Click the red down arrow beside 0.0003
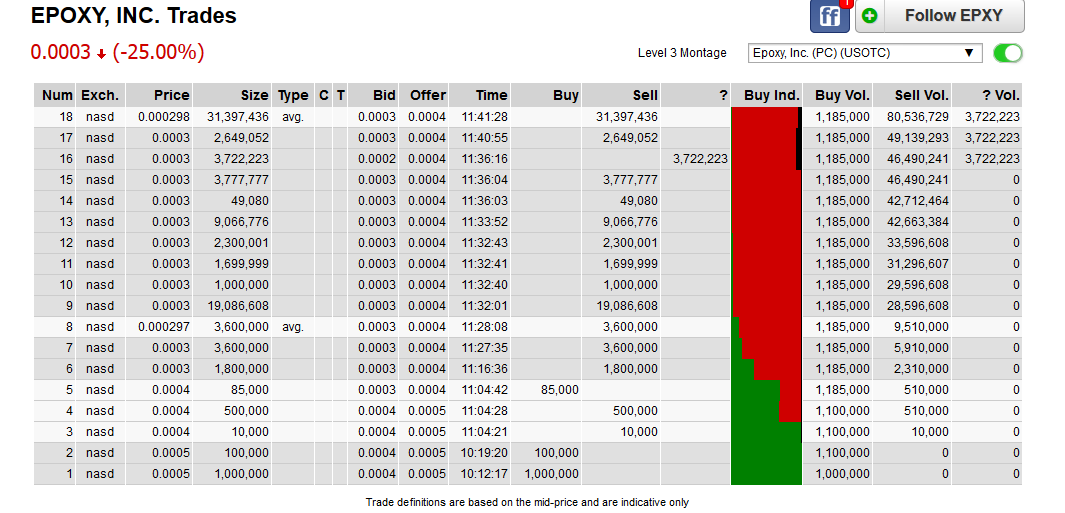Image resolution: width=1065 pixels, height=513 pixels. click(x=101, y=54)
